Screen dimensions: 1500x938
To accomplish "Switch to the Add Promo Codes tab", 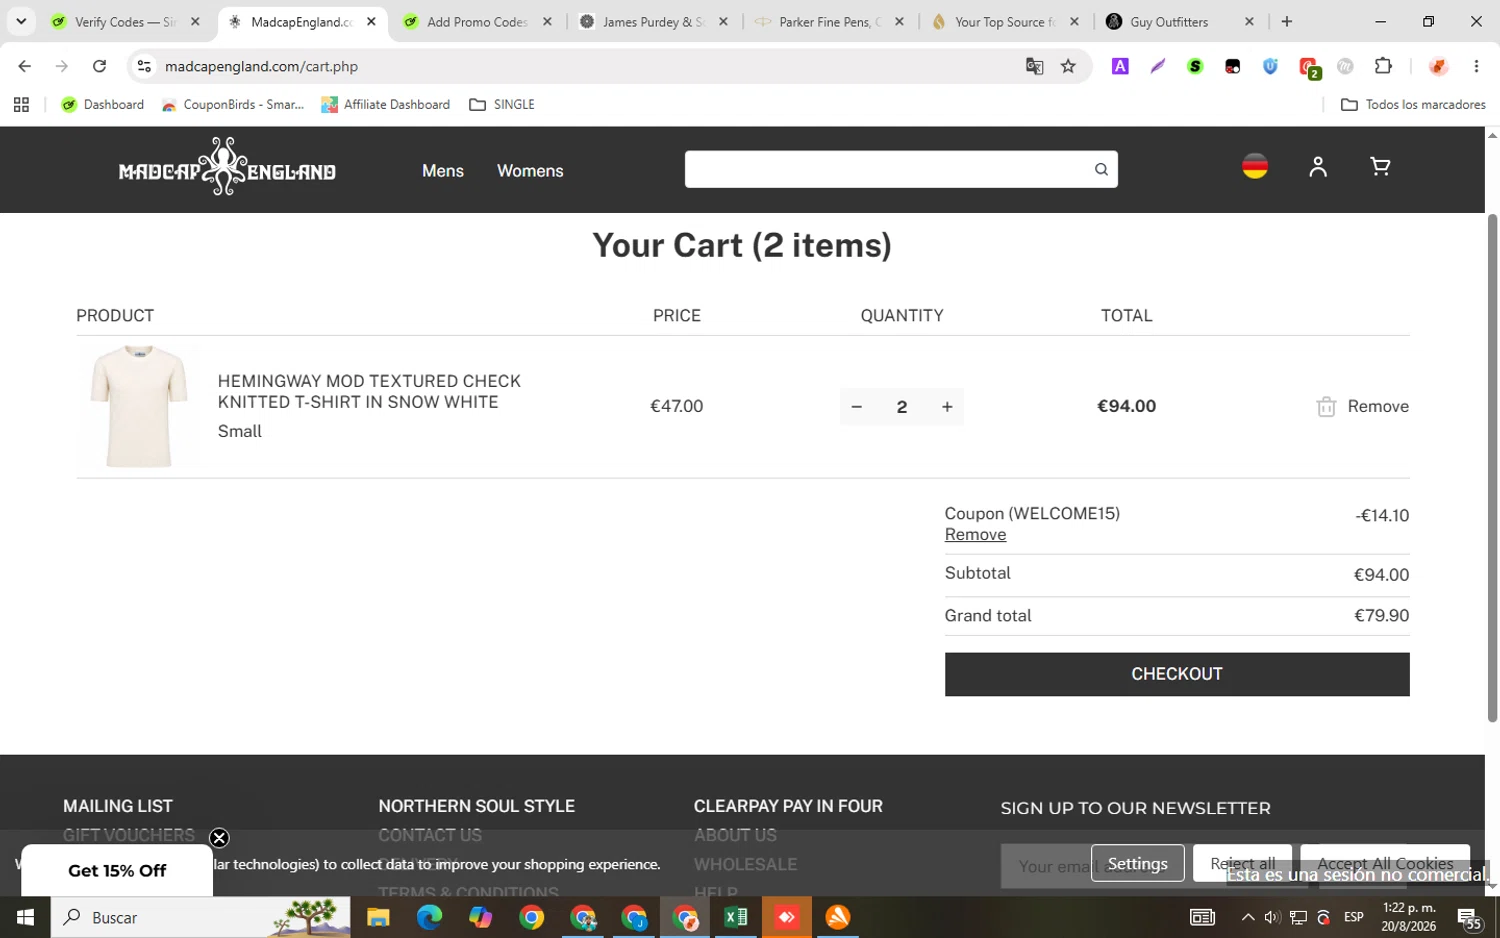I will click(x=477, y=21).
